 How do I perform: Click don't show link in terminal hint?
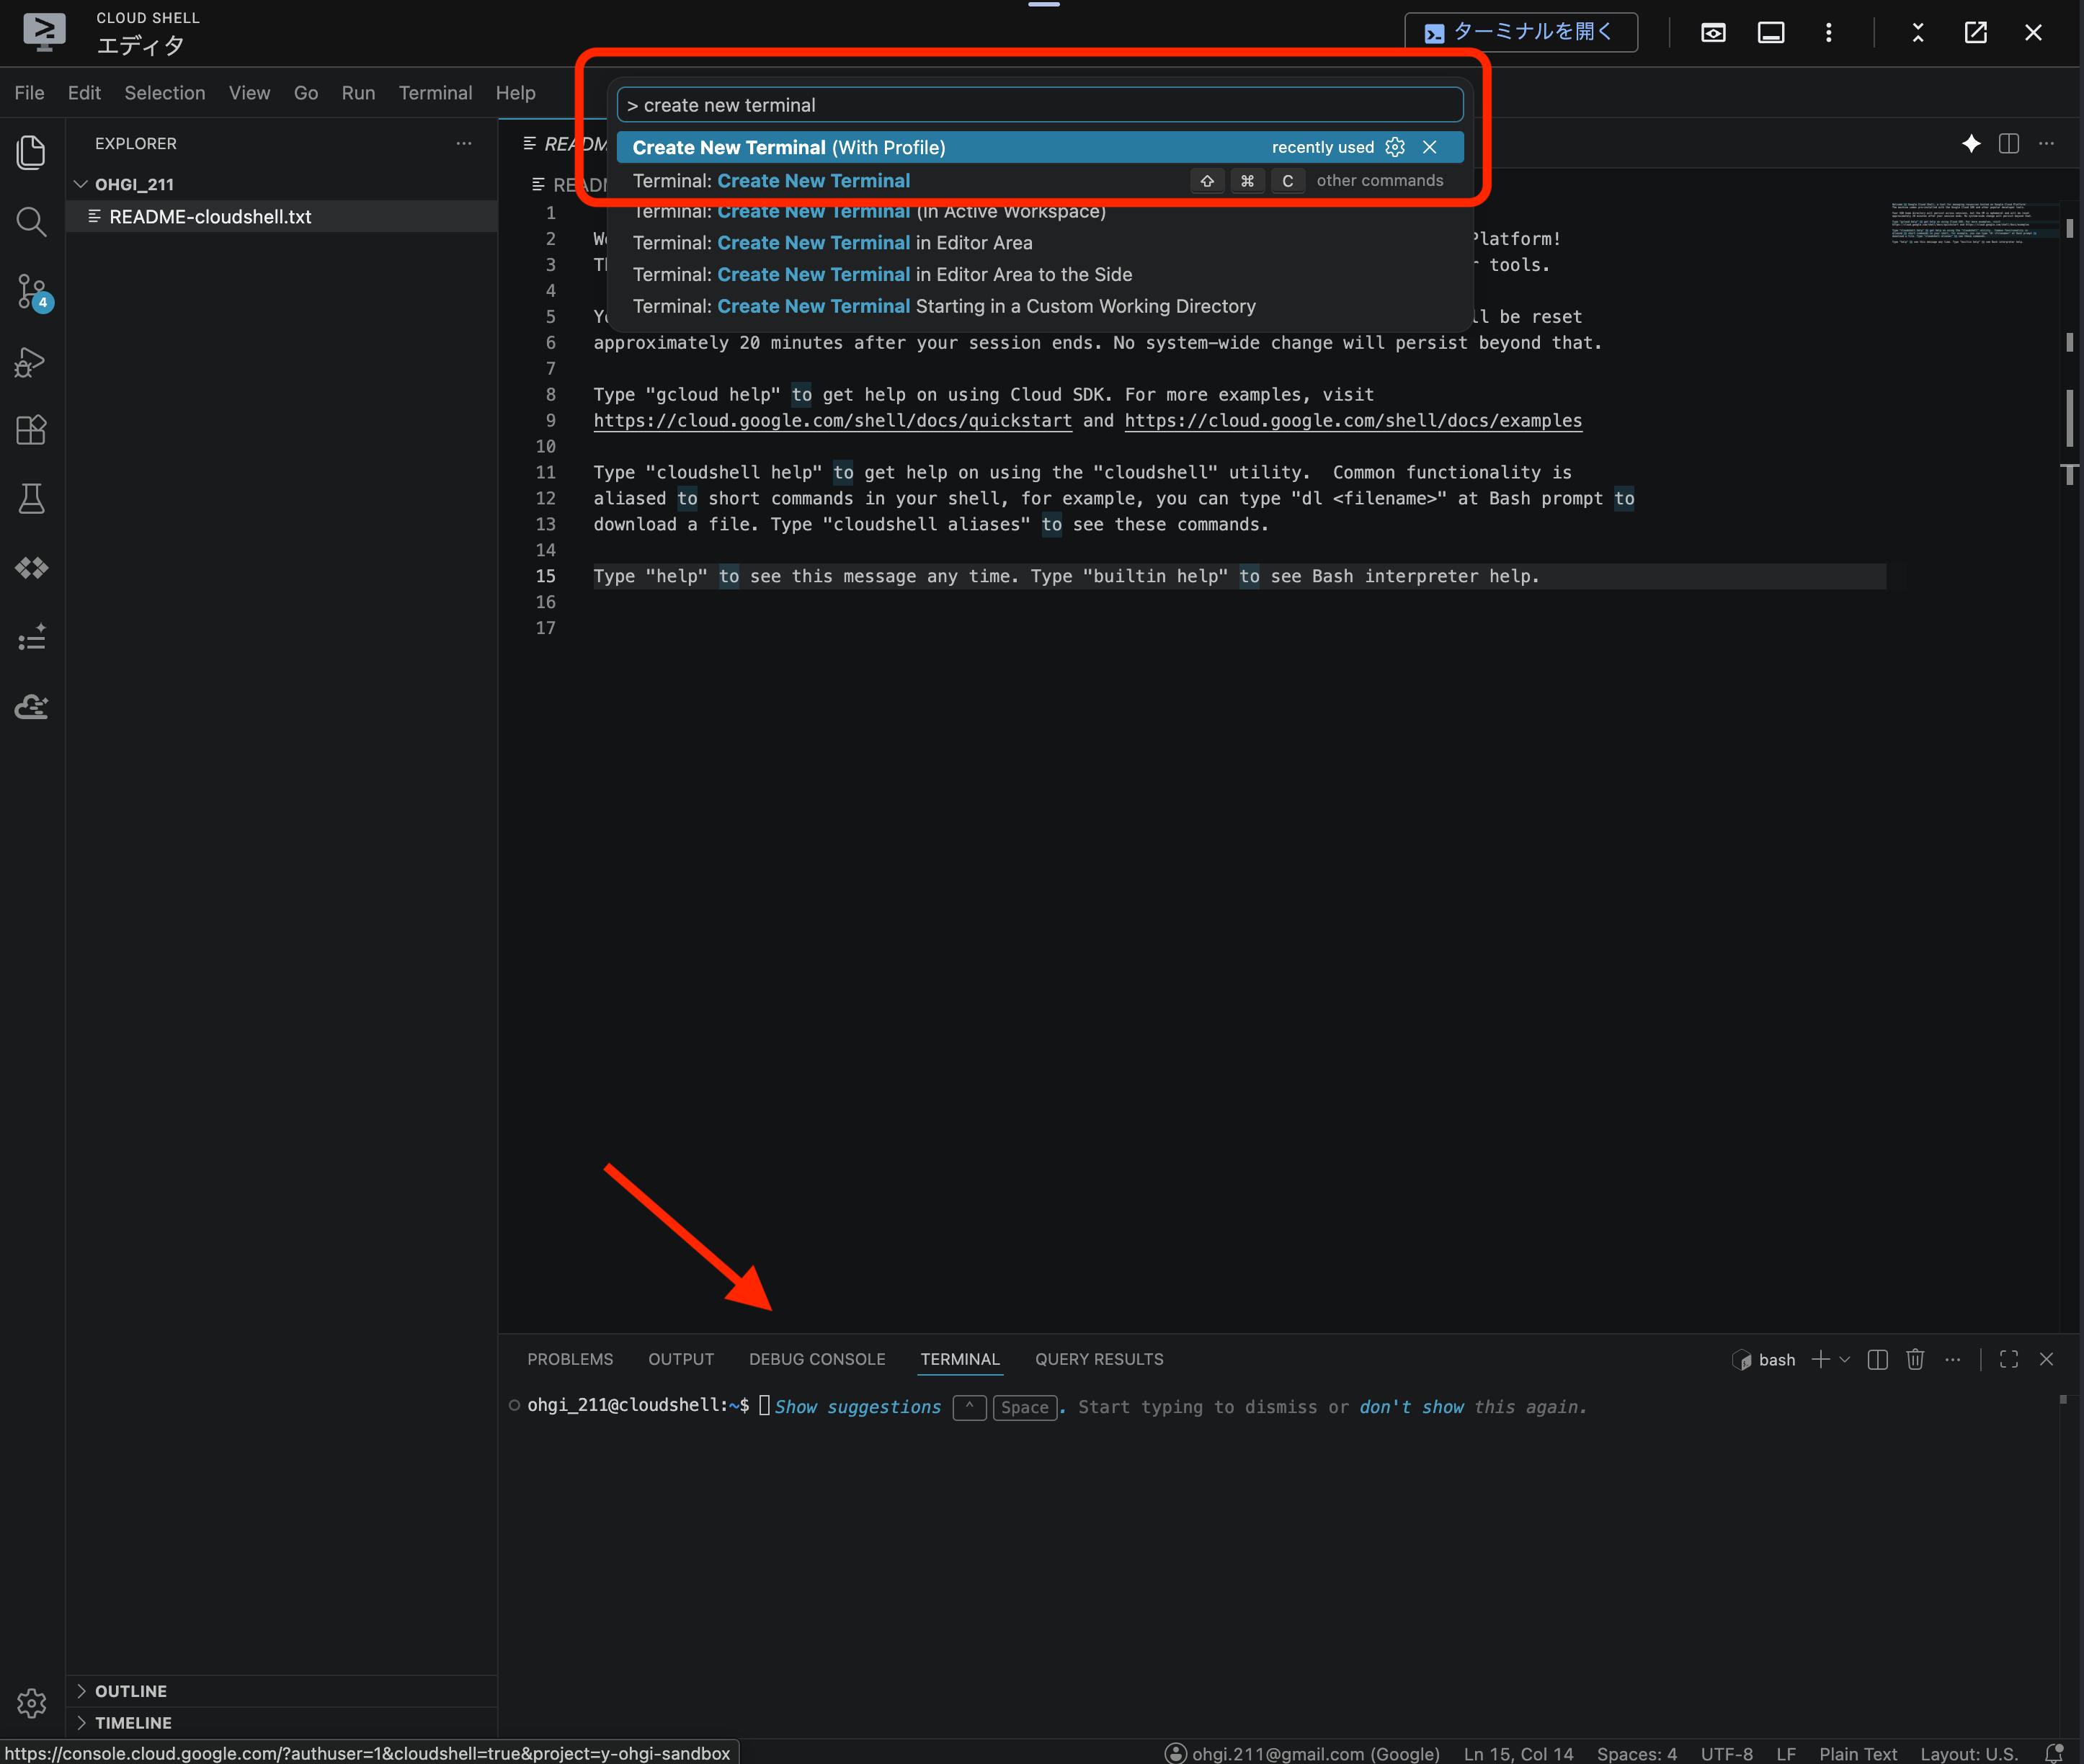pyautogui.click(x=1411, y=1407)
